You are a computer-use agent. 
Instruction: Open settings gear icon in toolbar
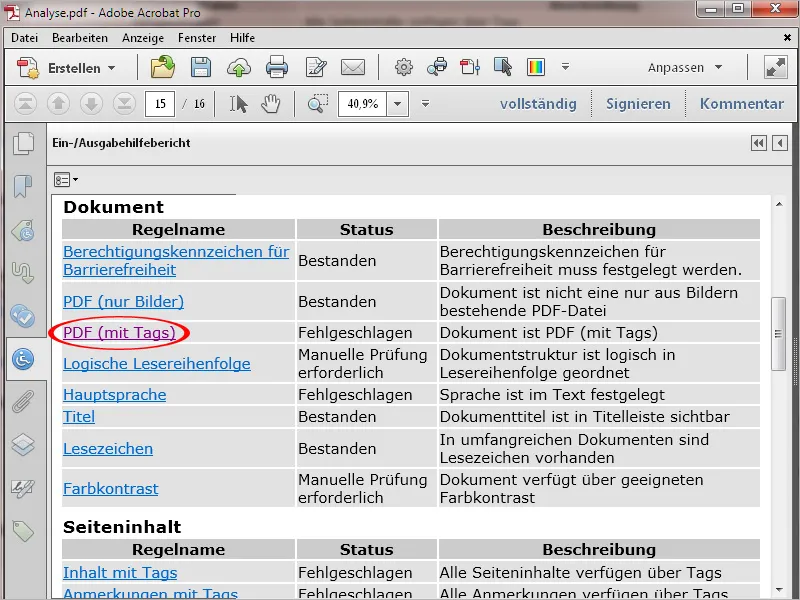coord(404,67)
